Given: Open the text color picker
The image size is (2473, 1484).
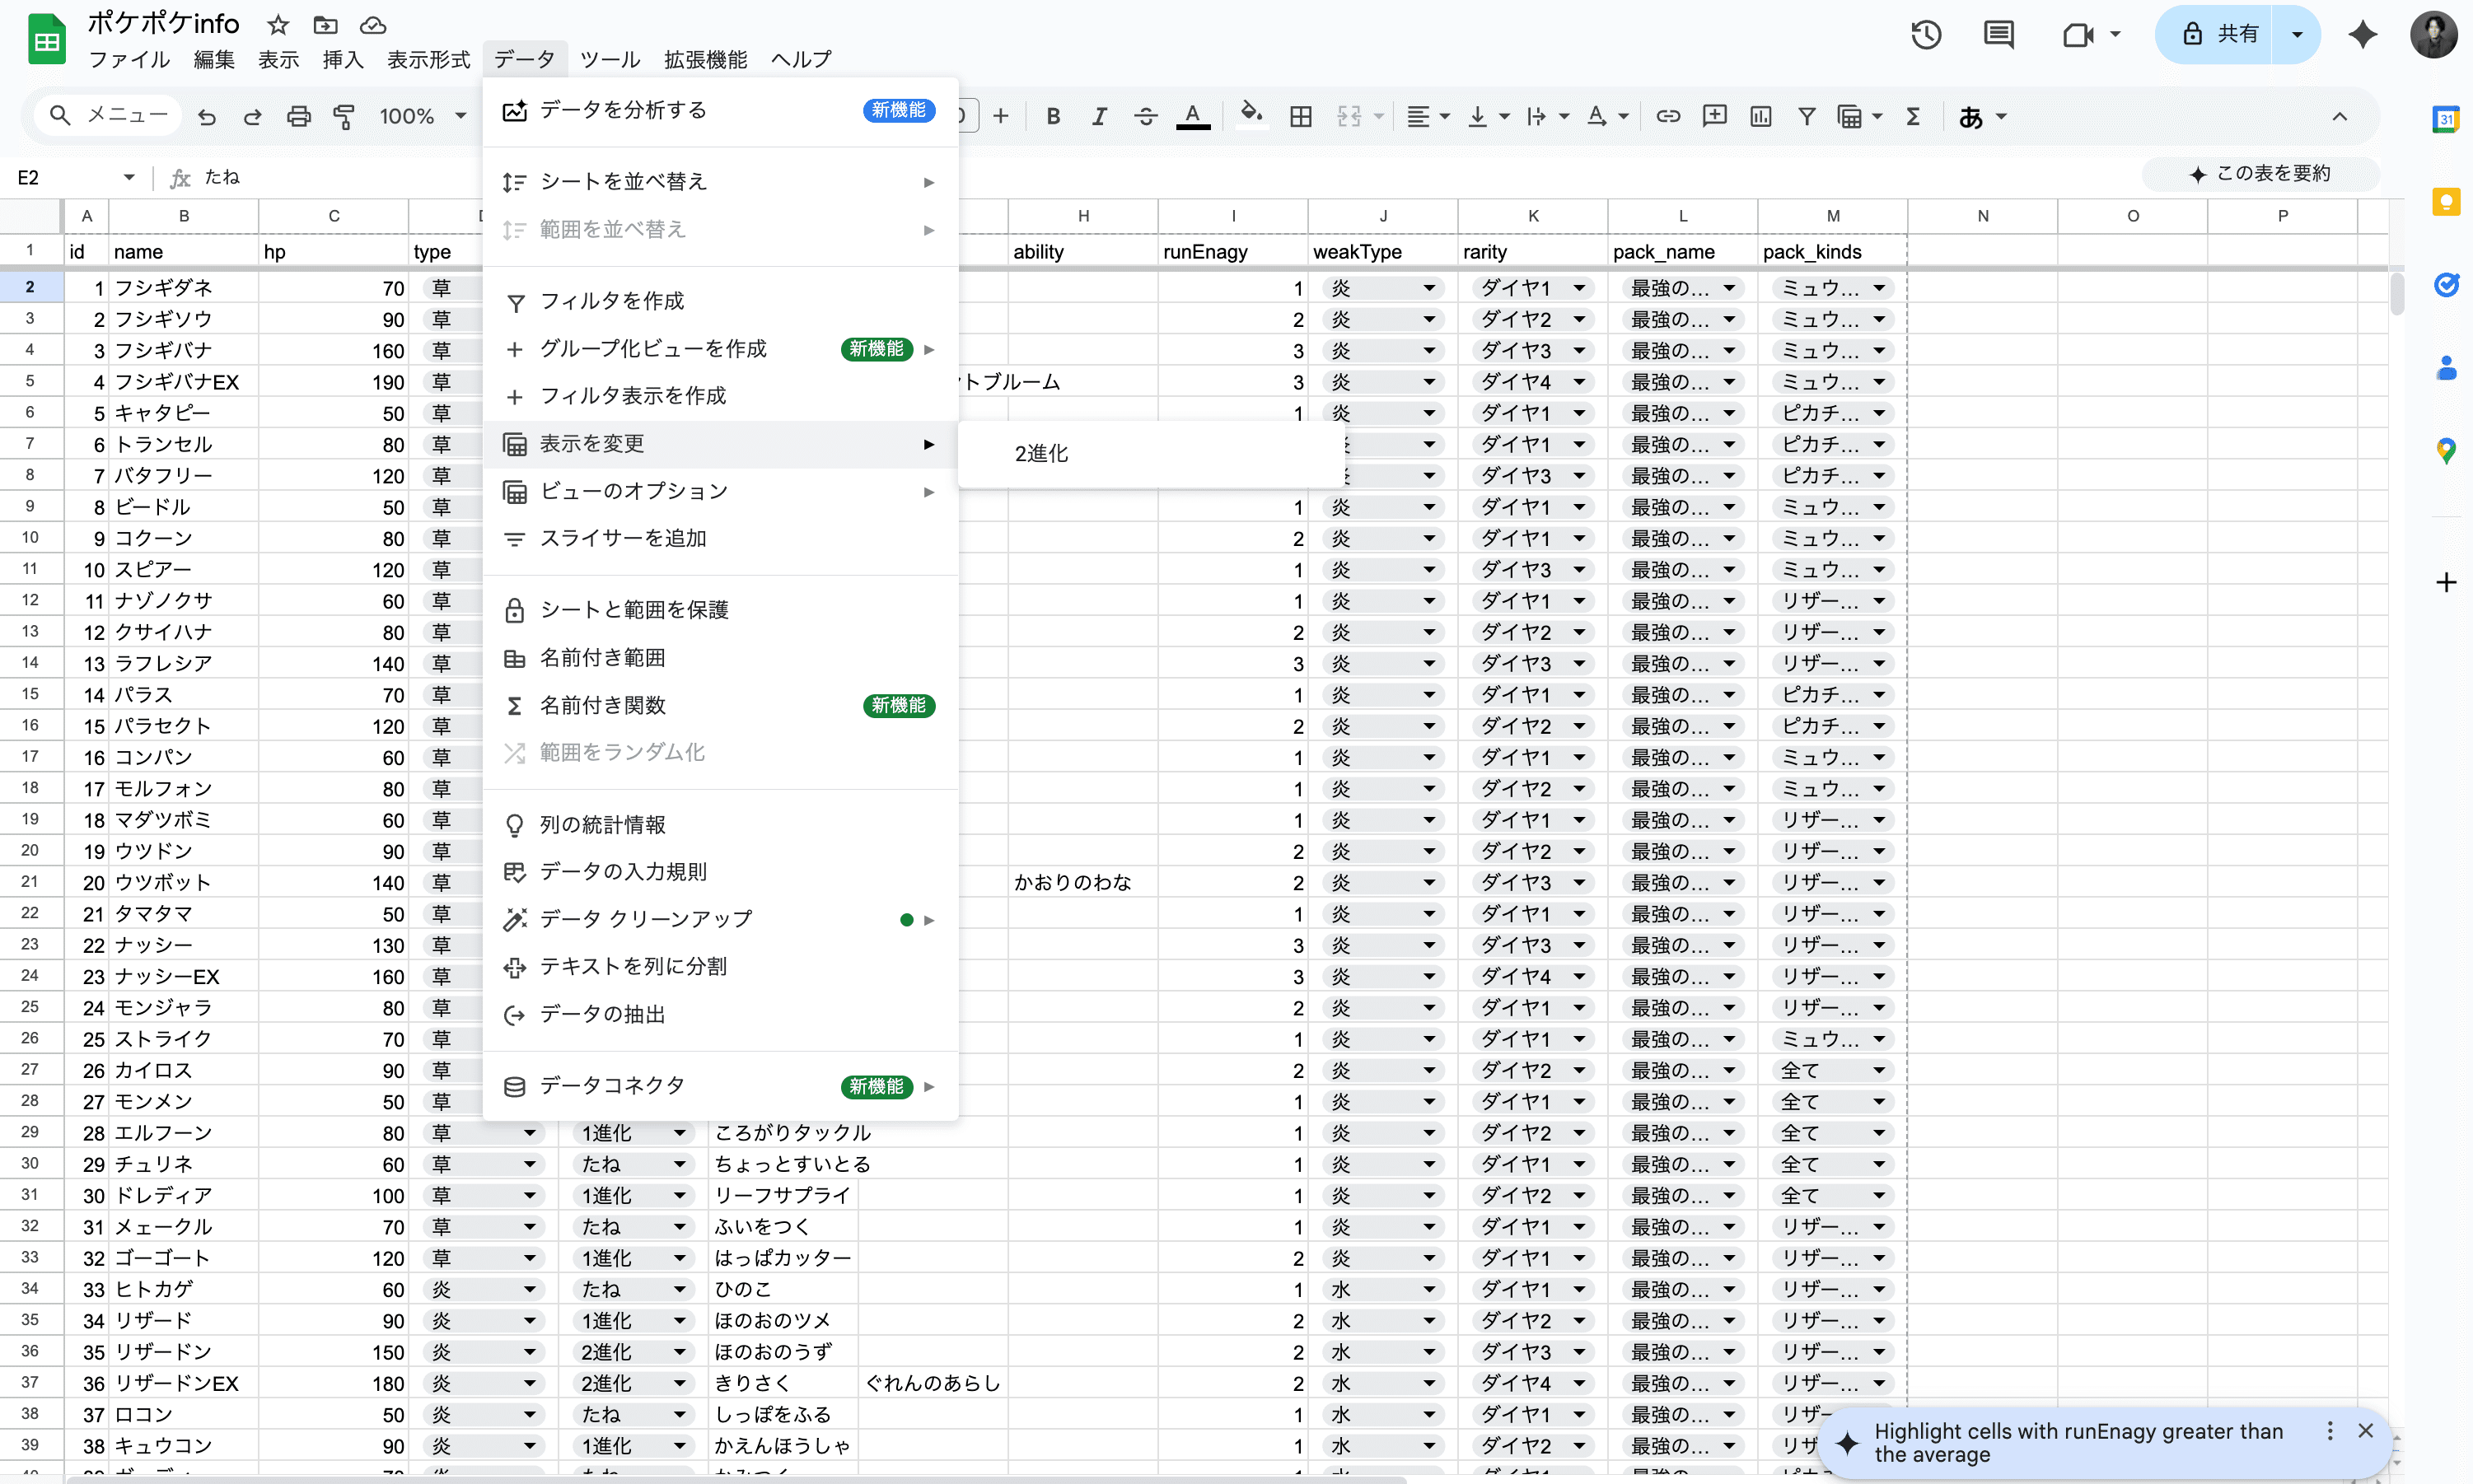Looking at the screenshot, I should click(1193, 117).
